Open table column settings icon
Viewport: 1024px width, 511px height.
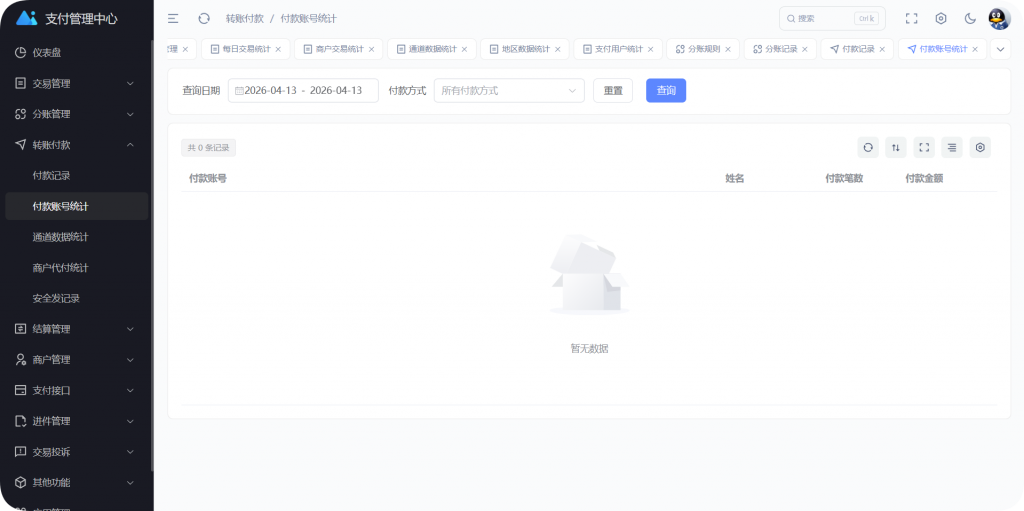[x=980, y=148]
